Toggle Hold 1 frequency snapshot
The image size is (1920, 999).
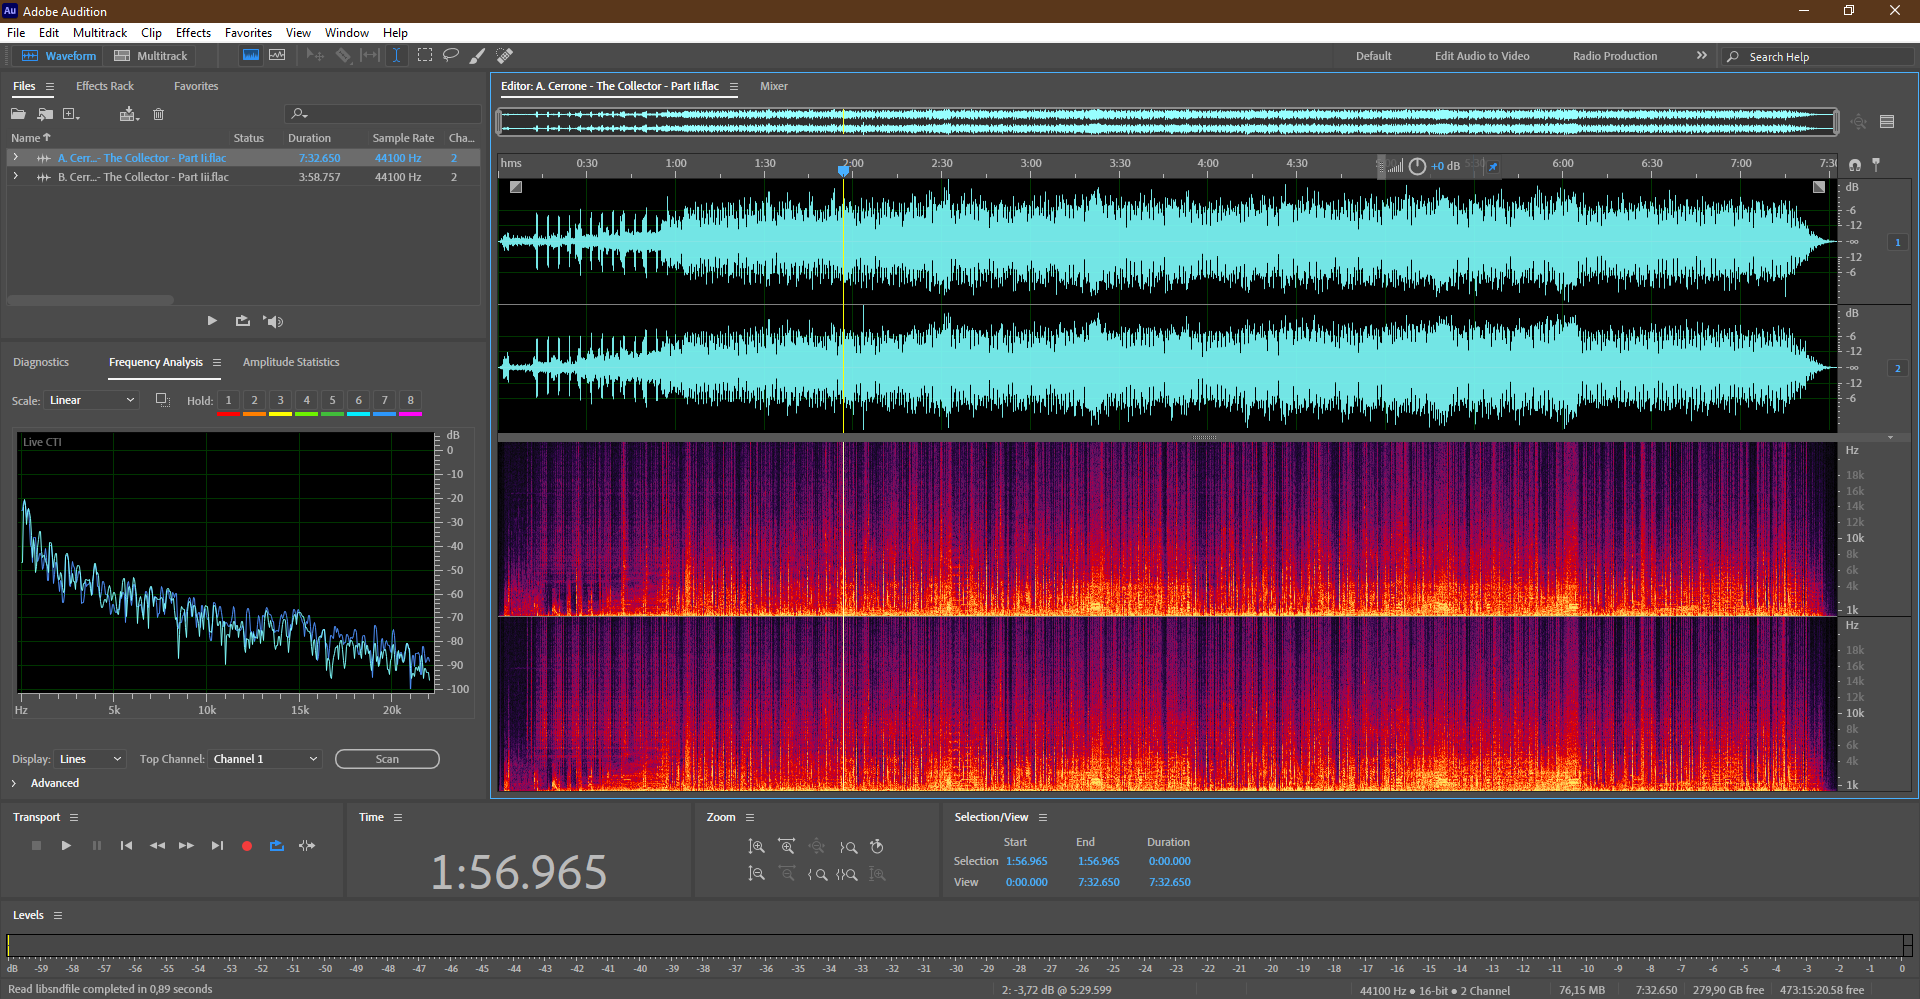pyautogui.click(x=228, y=400)
